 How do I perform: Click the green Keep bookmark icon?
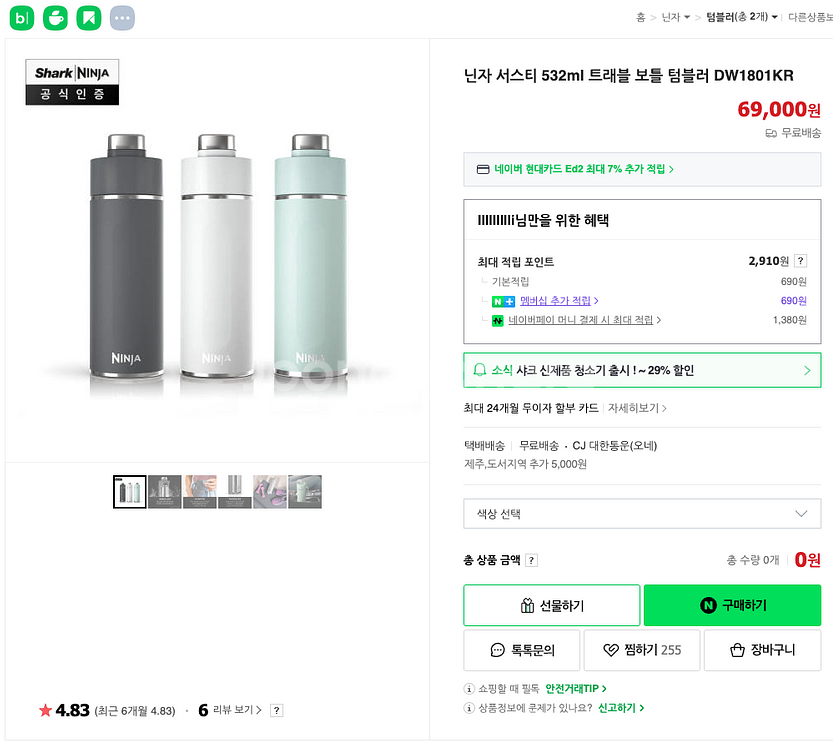tap(89, 17)
